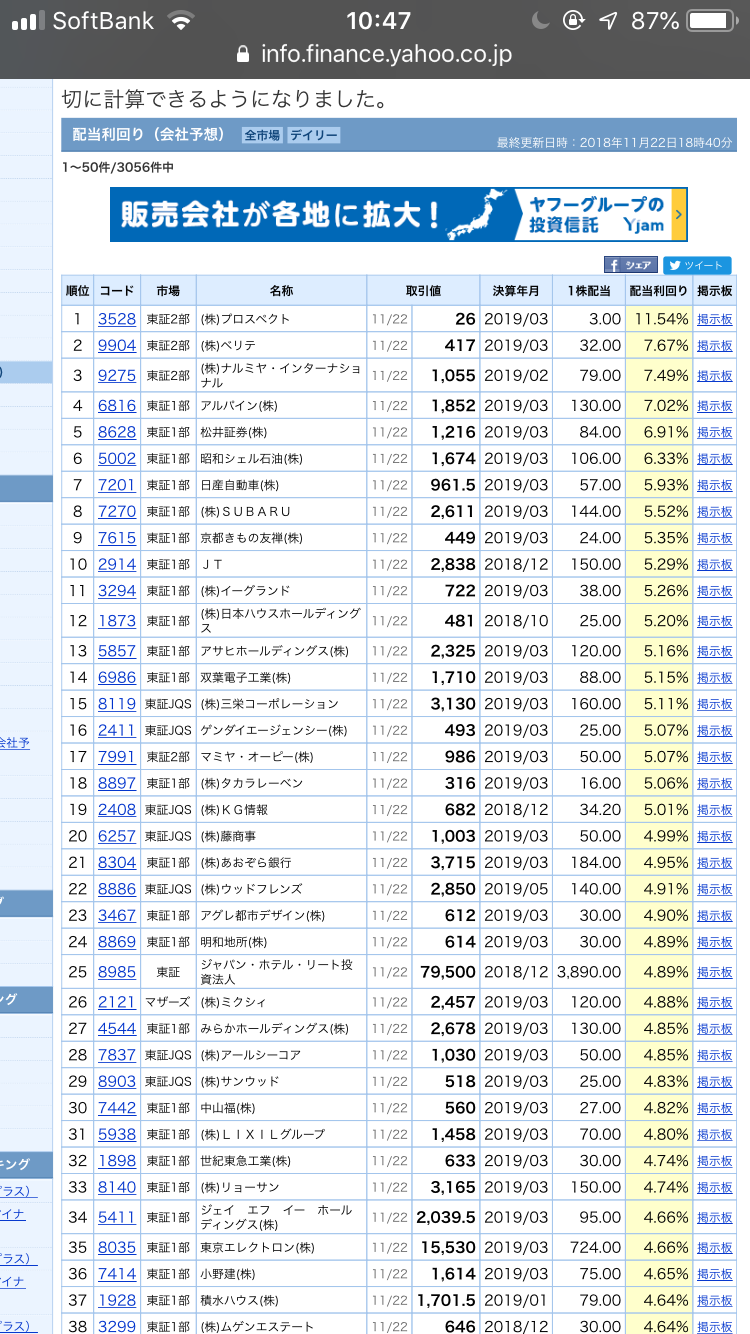
Task: Click the 11.54% dividend yield cell
Action: pos(659,319)
